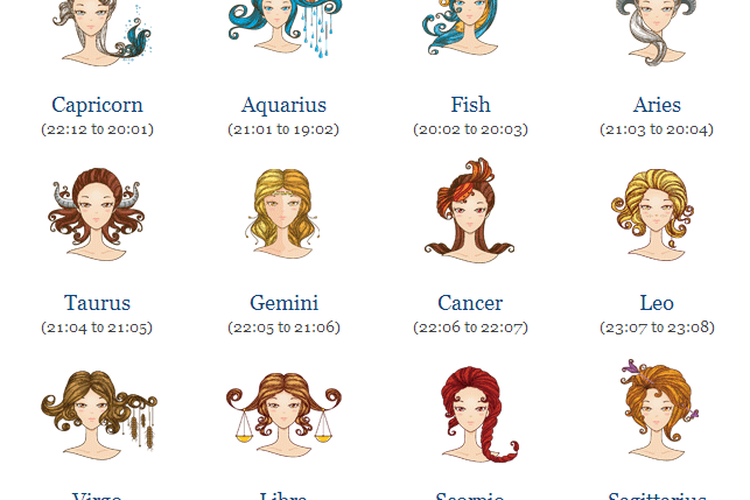Select the Scorpio girl with red braid
Screen dimensions: 750x500
click(478, 415)
